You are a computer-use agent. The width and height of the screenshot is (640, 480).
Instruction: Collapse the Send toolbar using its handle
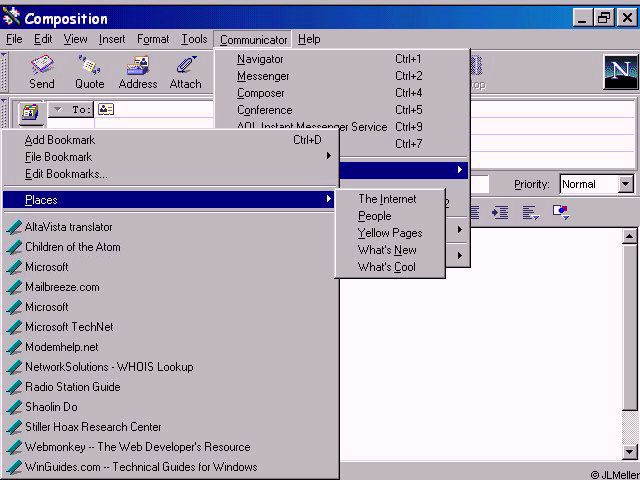(4, 71)
